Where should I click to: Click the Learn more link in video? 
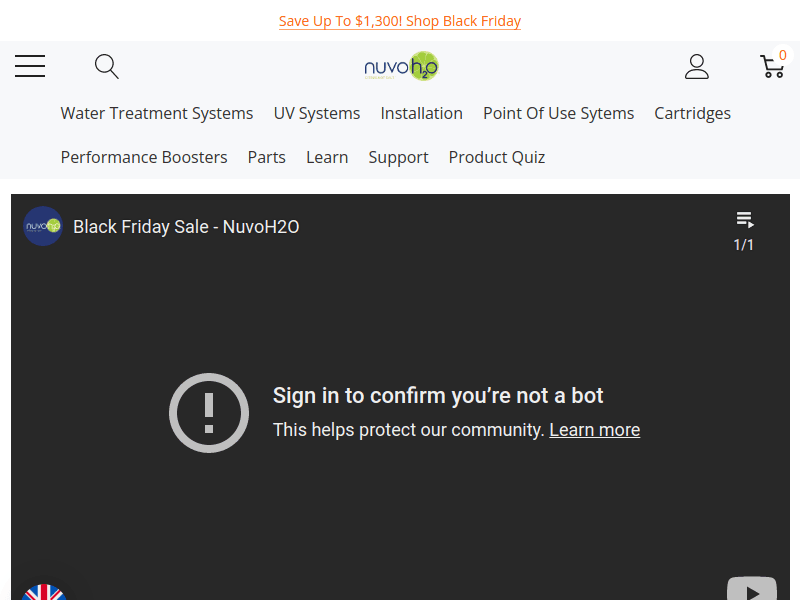(594, 430)
